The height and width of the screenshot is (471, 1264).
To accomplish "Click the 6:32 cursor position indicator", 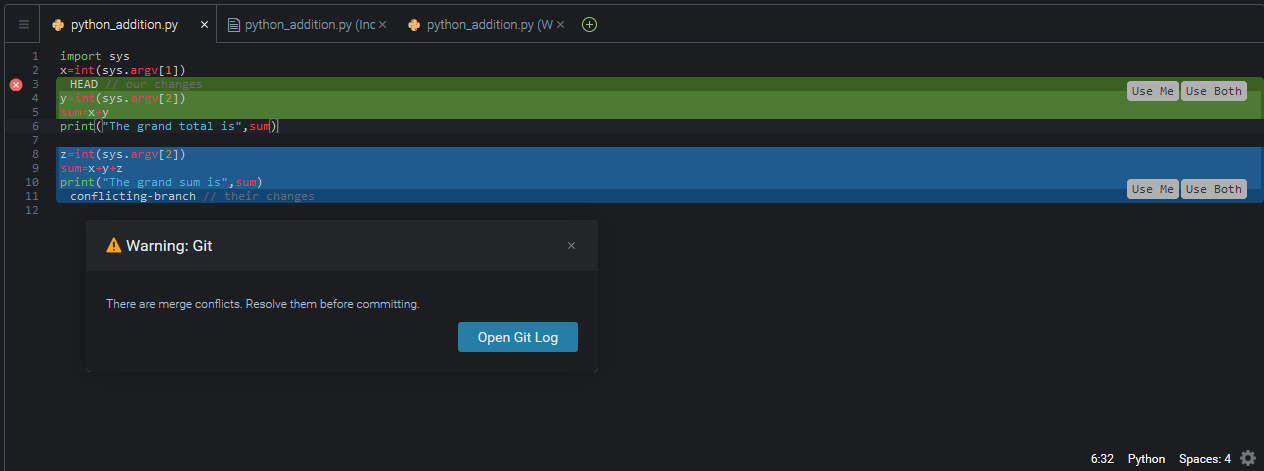I will tap(1102, 459).
